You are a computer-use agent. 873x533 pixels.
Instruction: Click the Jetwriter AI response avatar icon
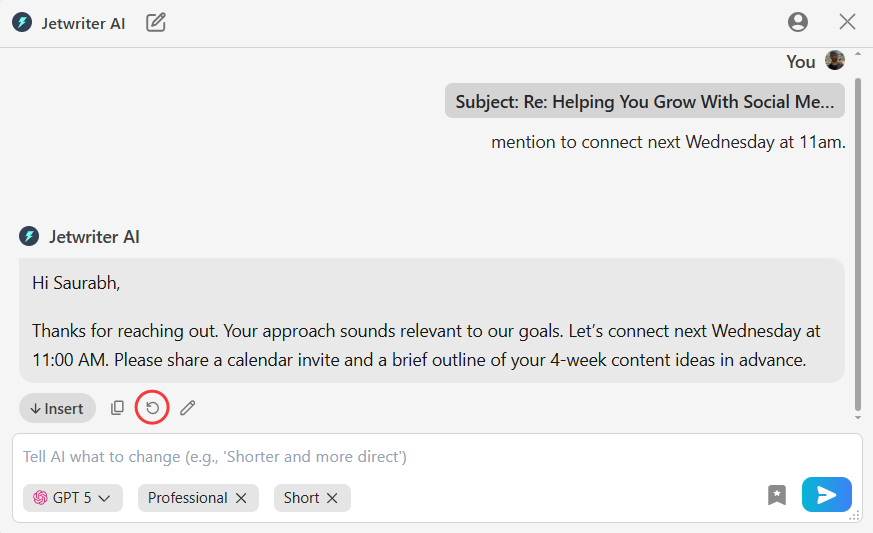coord(29,237)
